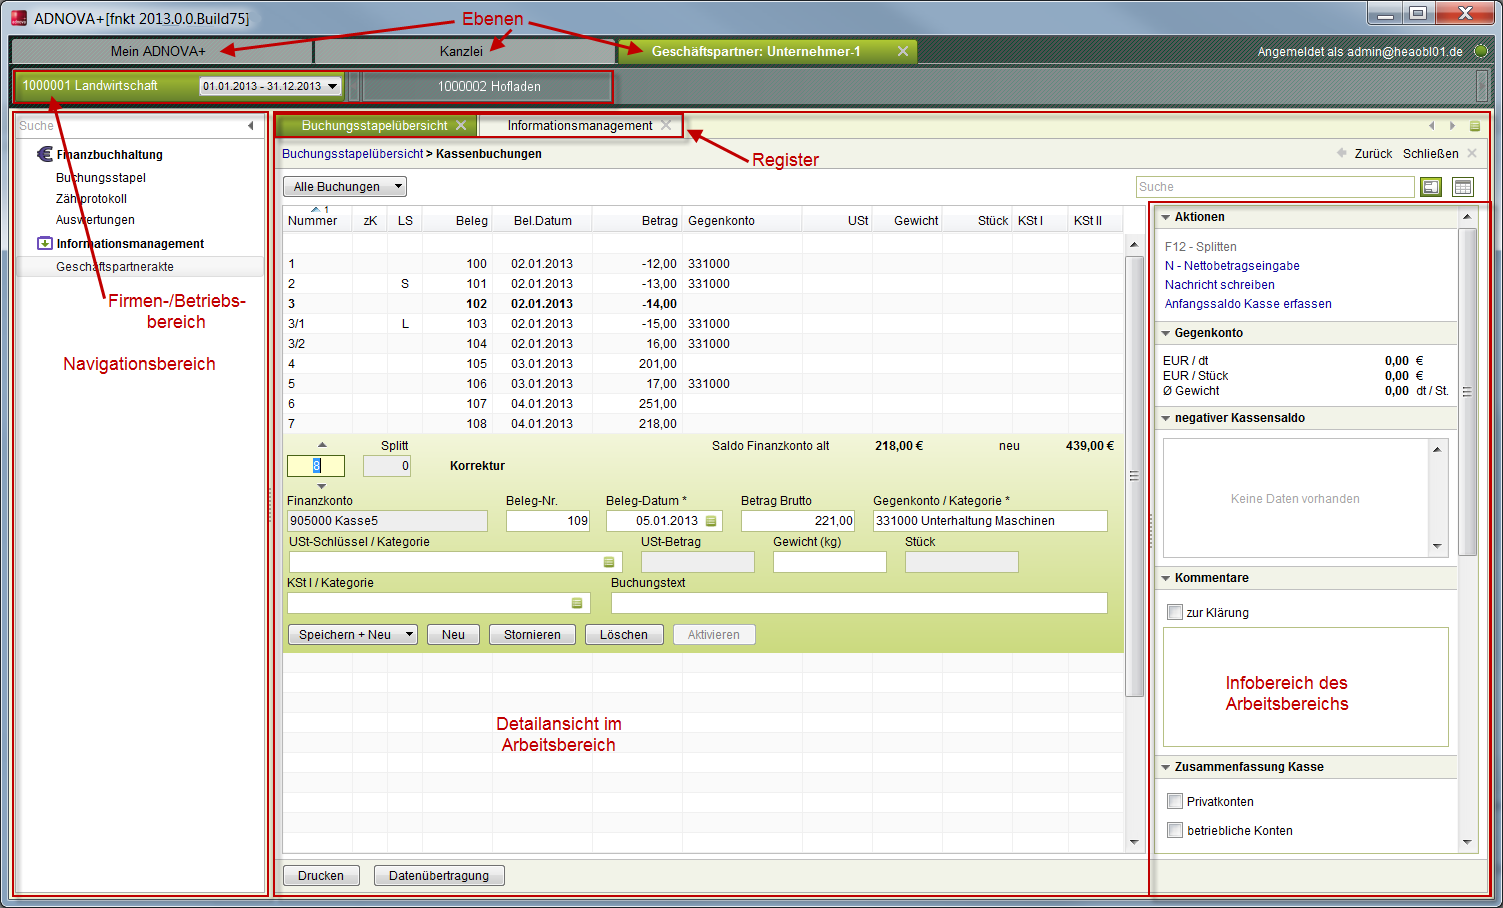
Task: Check the 'zur Klärung' checkbox
Action: (x=1175, y=612)
